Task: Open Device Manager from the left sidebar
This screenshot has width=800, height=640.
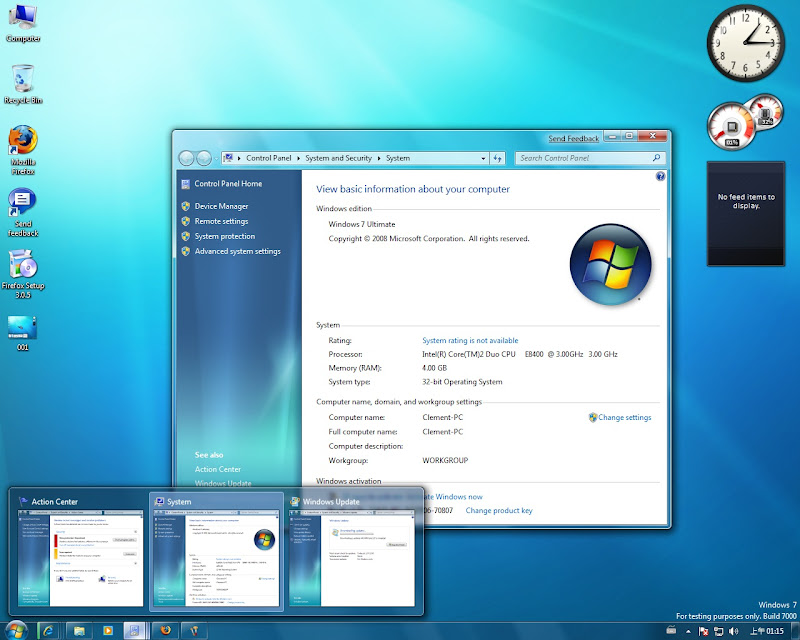Action: pos(221,206)
